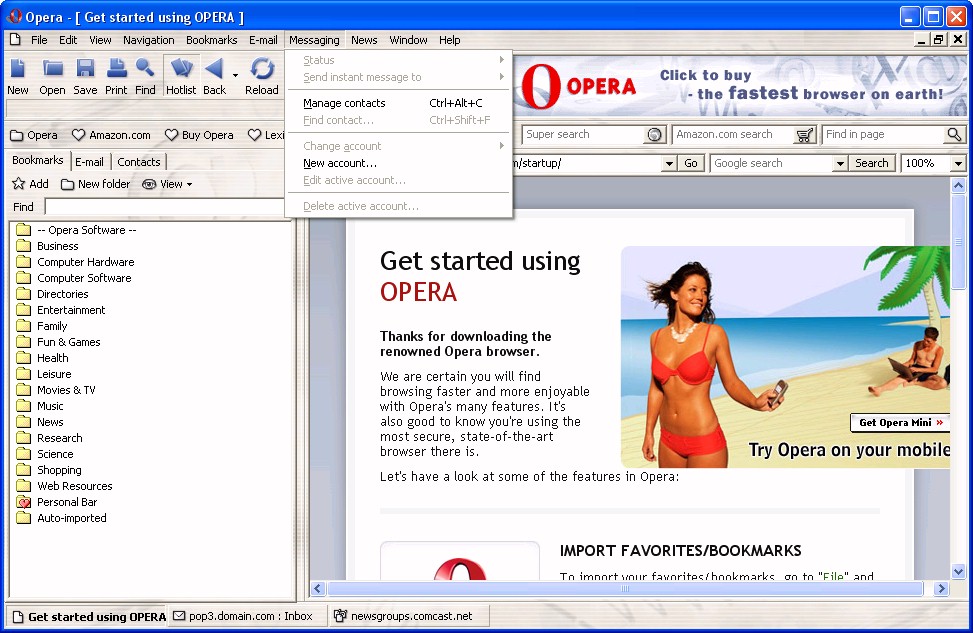Open the Navigation menu
This screenshot has height=633, width=973.
148,40
